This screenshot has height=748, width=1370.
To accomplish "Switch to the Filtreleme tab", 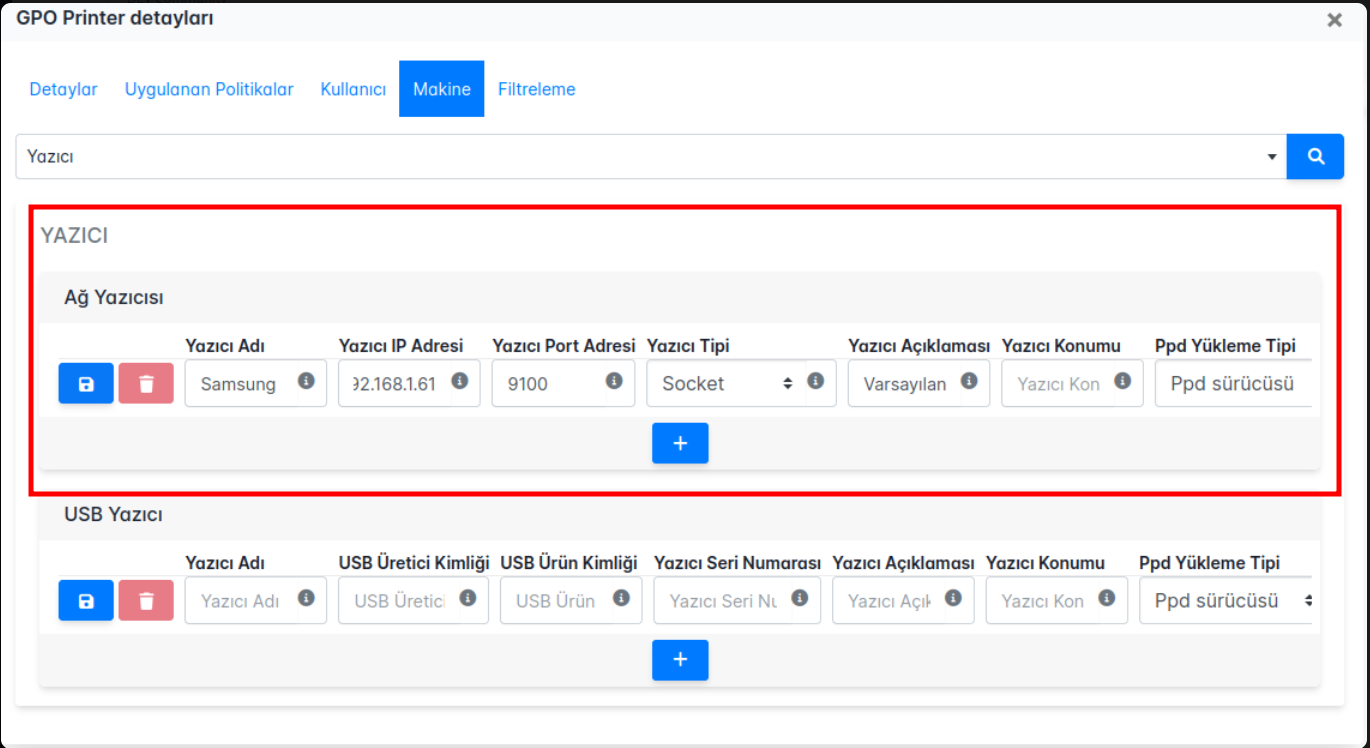I will pos(537,89).
